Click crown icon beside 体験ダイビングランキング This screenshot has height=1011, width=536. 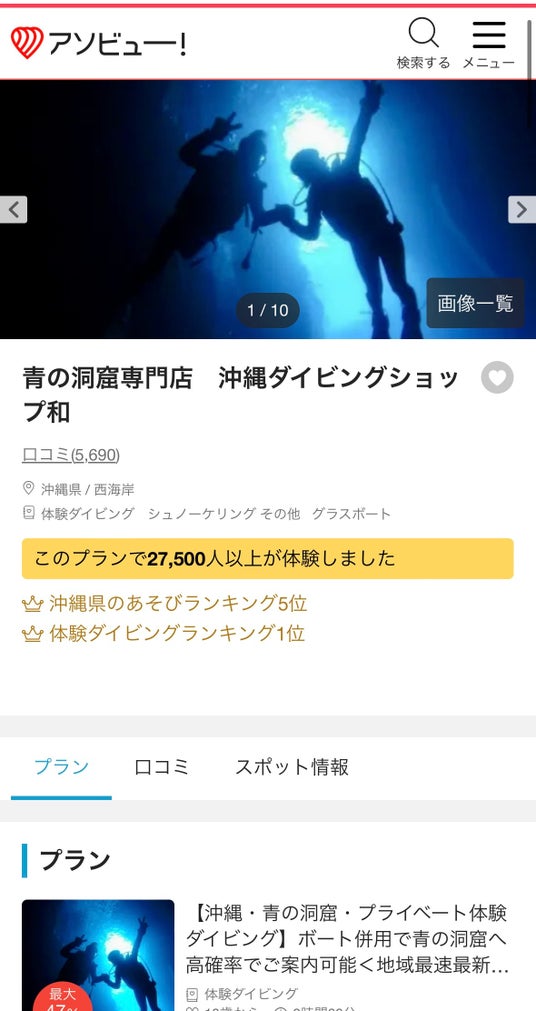(32, 634)
